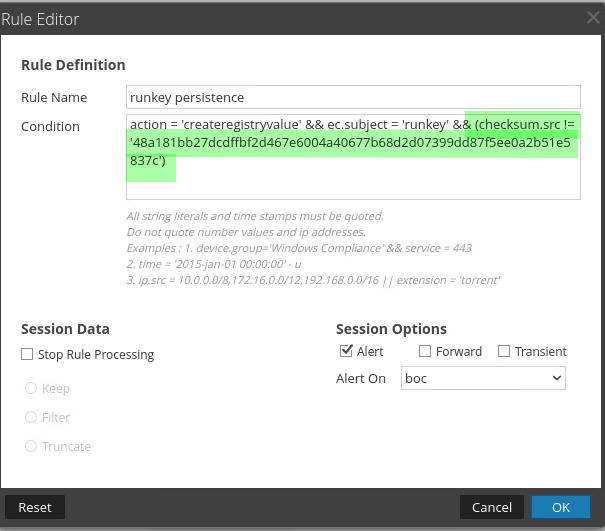
Task: Click the string literals hint text
Action: coord(255,216)
